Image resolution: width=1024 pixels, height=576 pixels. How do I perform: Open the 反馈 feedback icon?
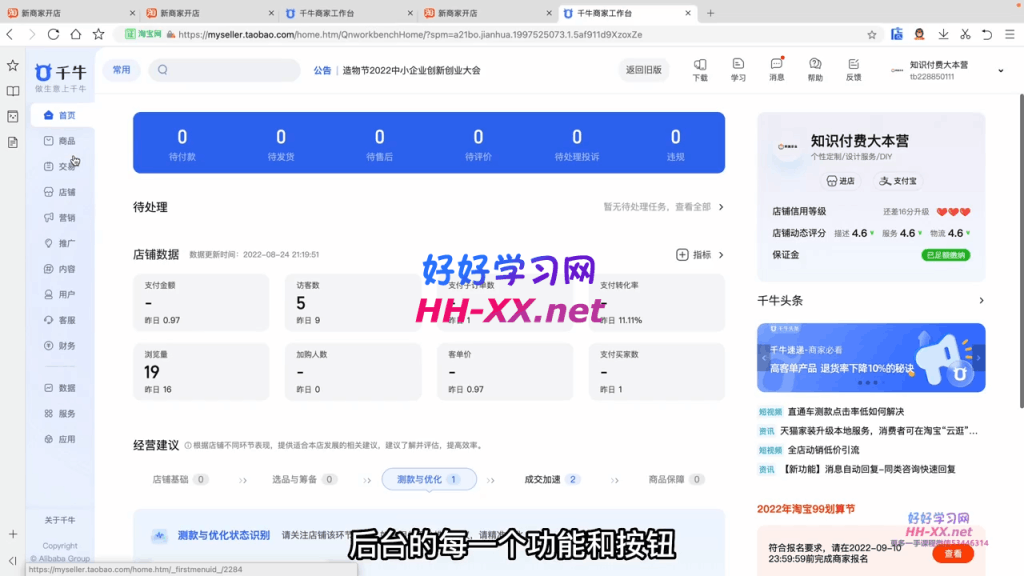click(x=854, y=69)
